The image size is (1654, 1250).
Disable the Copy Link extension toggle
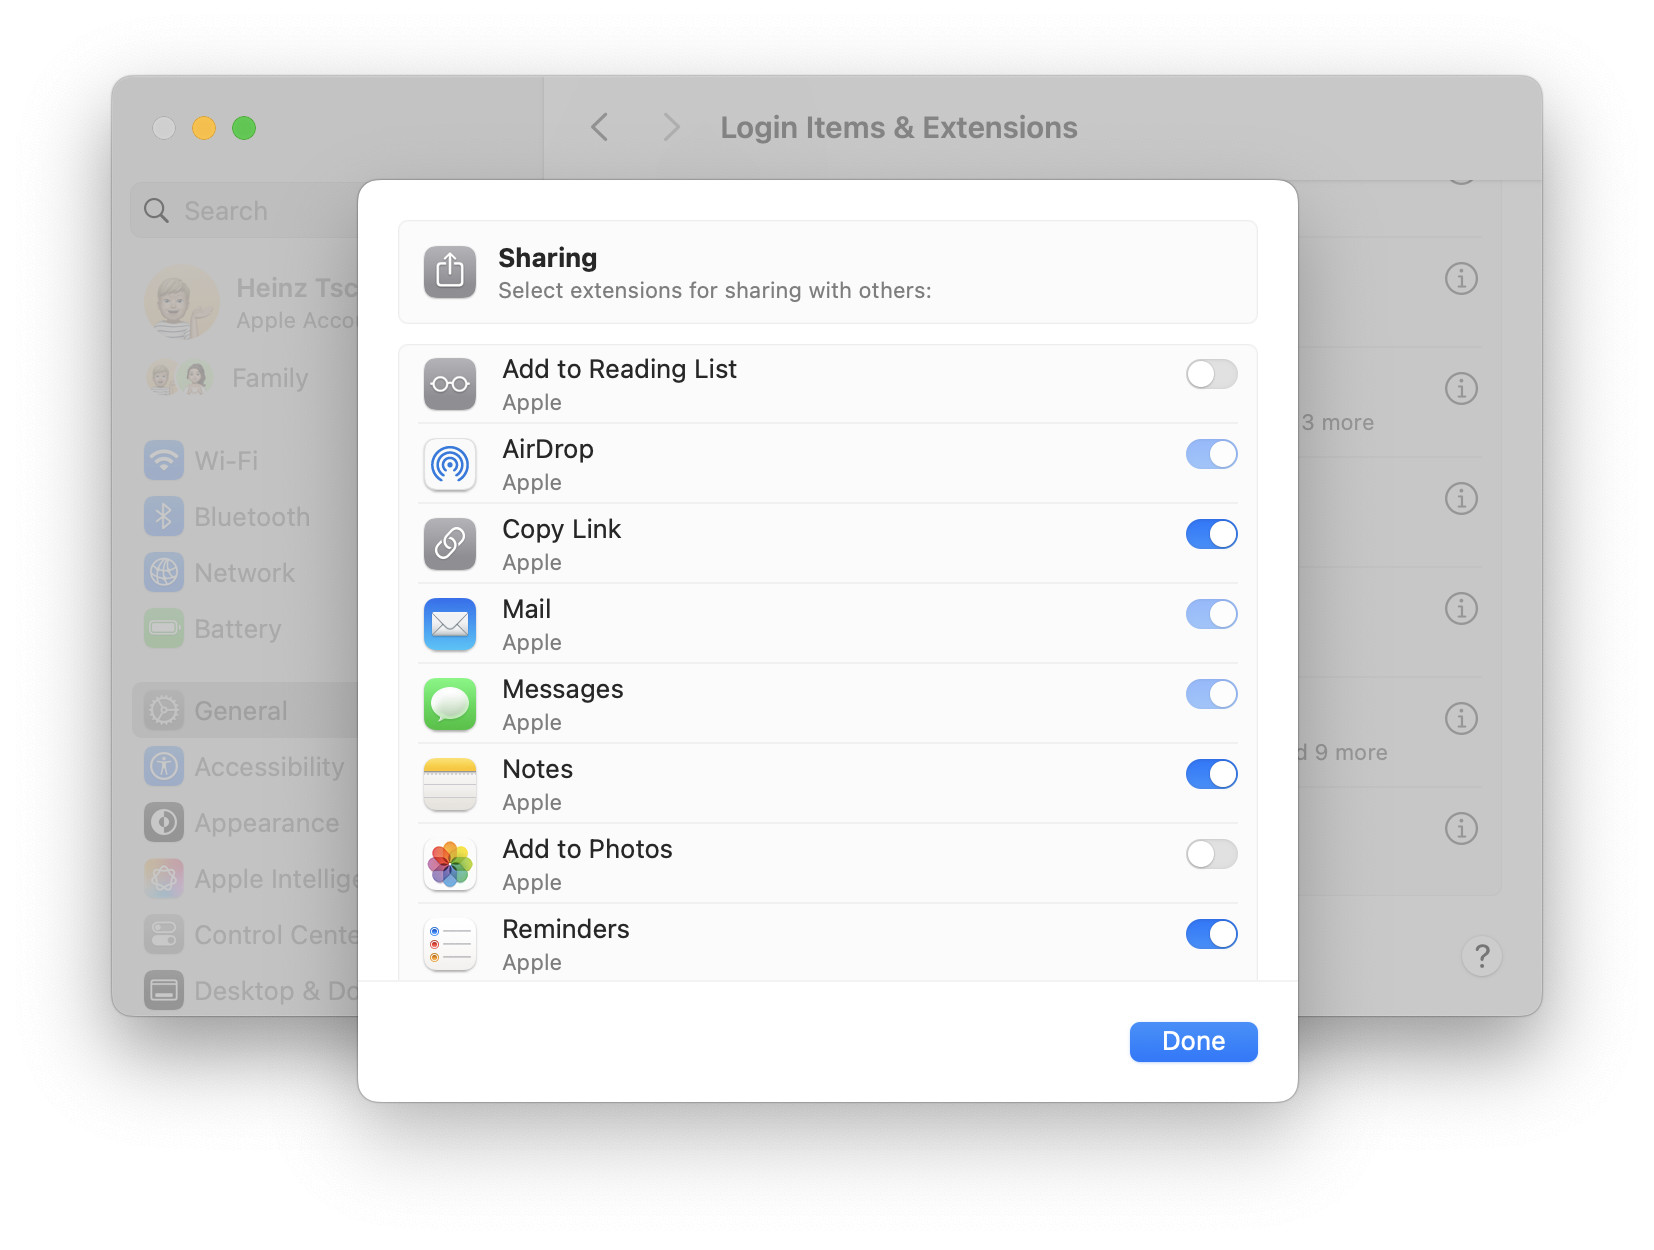pyautogui.click(x=1211, y=534)
